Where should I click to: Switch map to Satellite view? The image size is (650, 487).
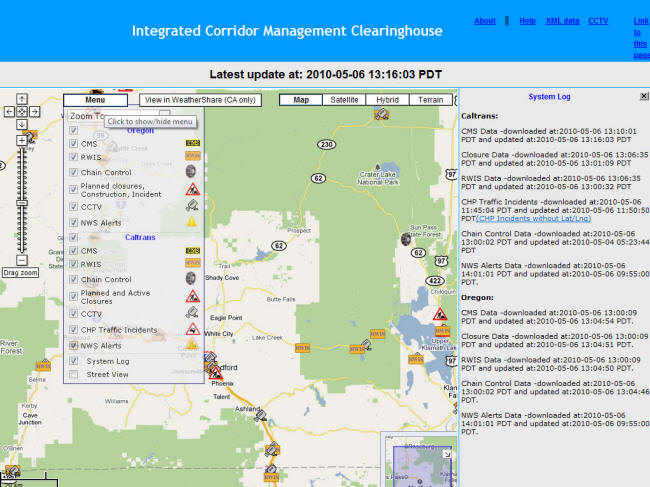345,100
